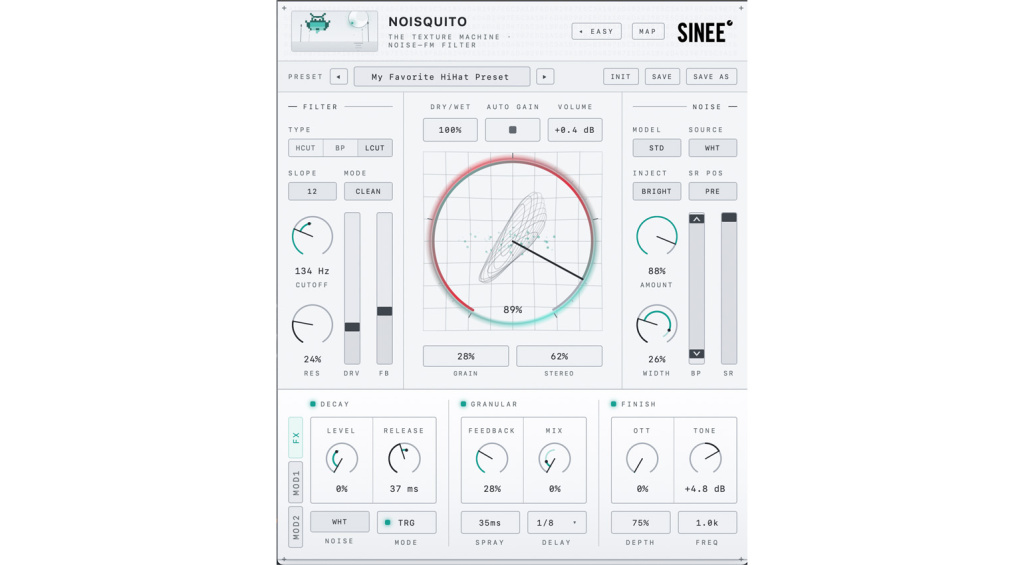Save the current preset
Viewport: 1024px width, 565px height.
(x=662, y=76)
